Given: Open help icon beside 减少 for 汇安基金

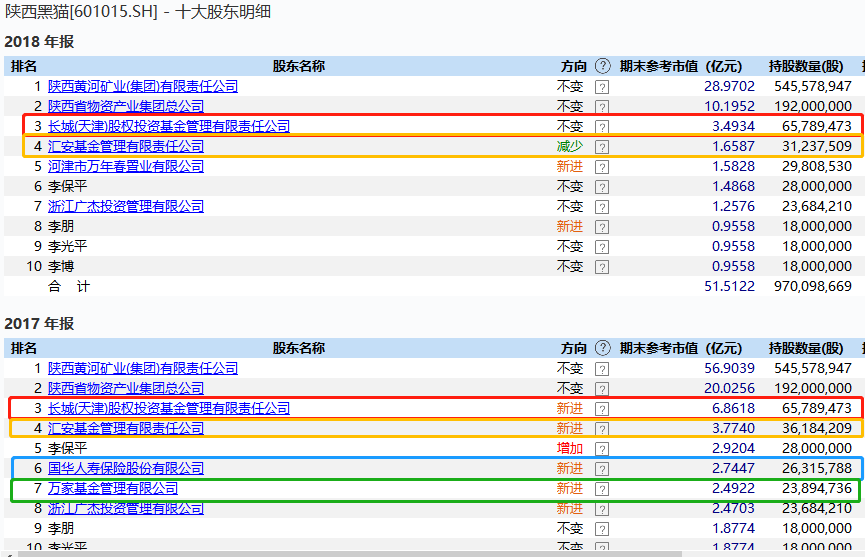Looking at the screenshot, I should click(602, 147).
